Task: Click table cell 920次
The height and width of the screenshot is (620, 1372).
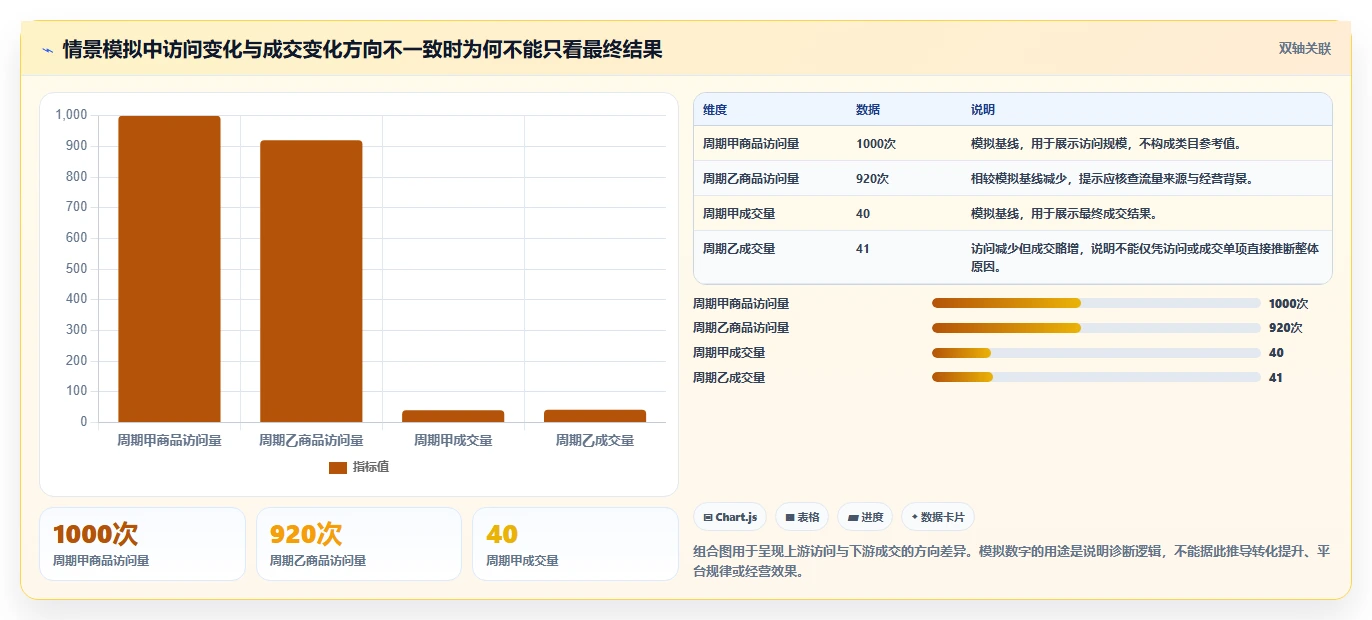Action: pos(873,179)
